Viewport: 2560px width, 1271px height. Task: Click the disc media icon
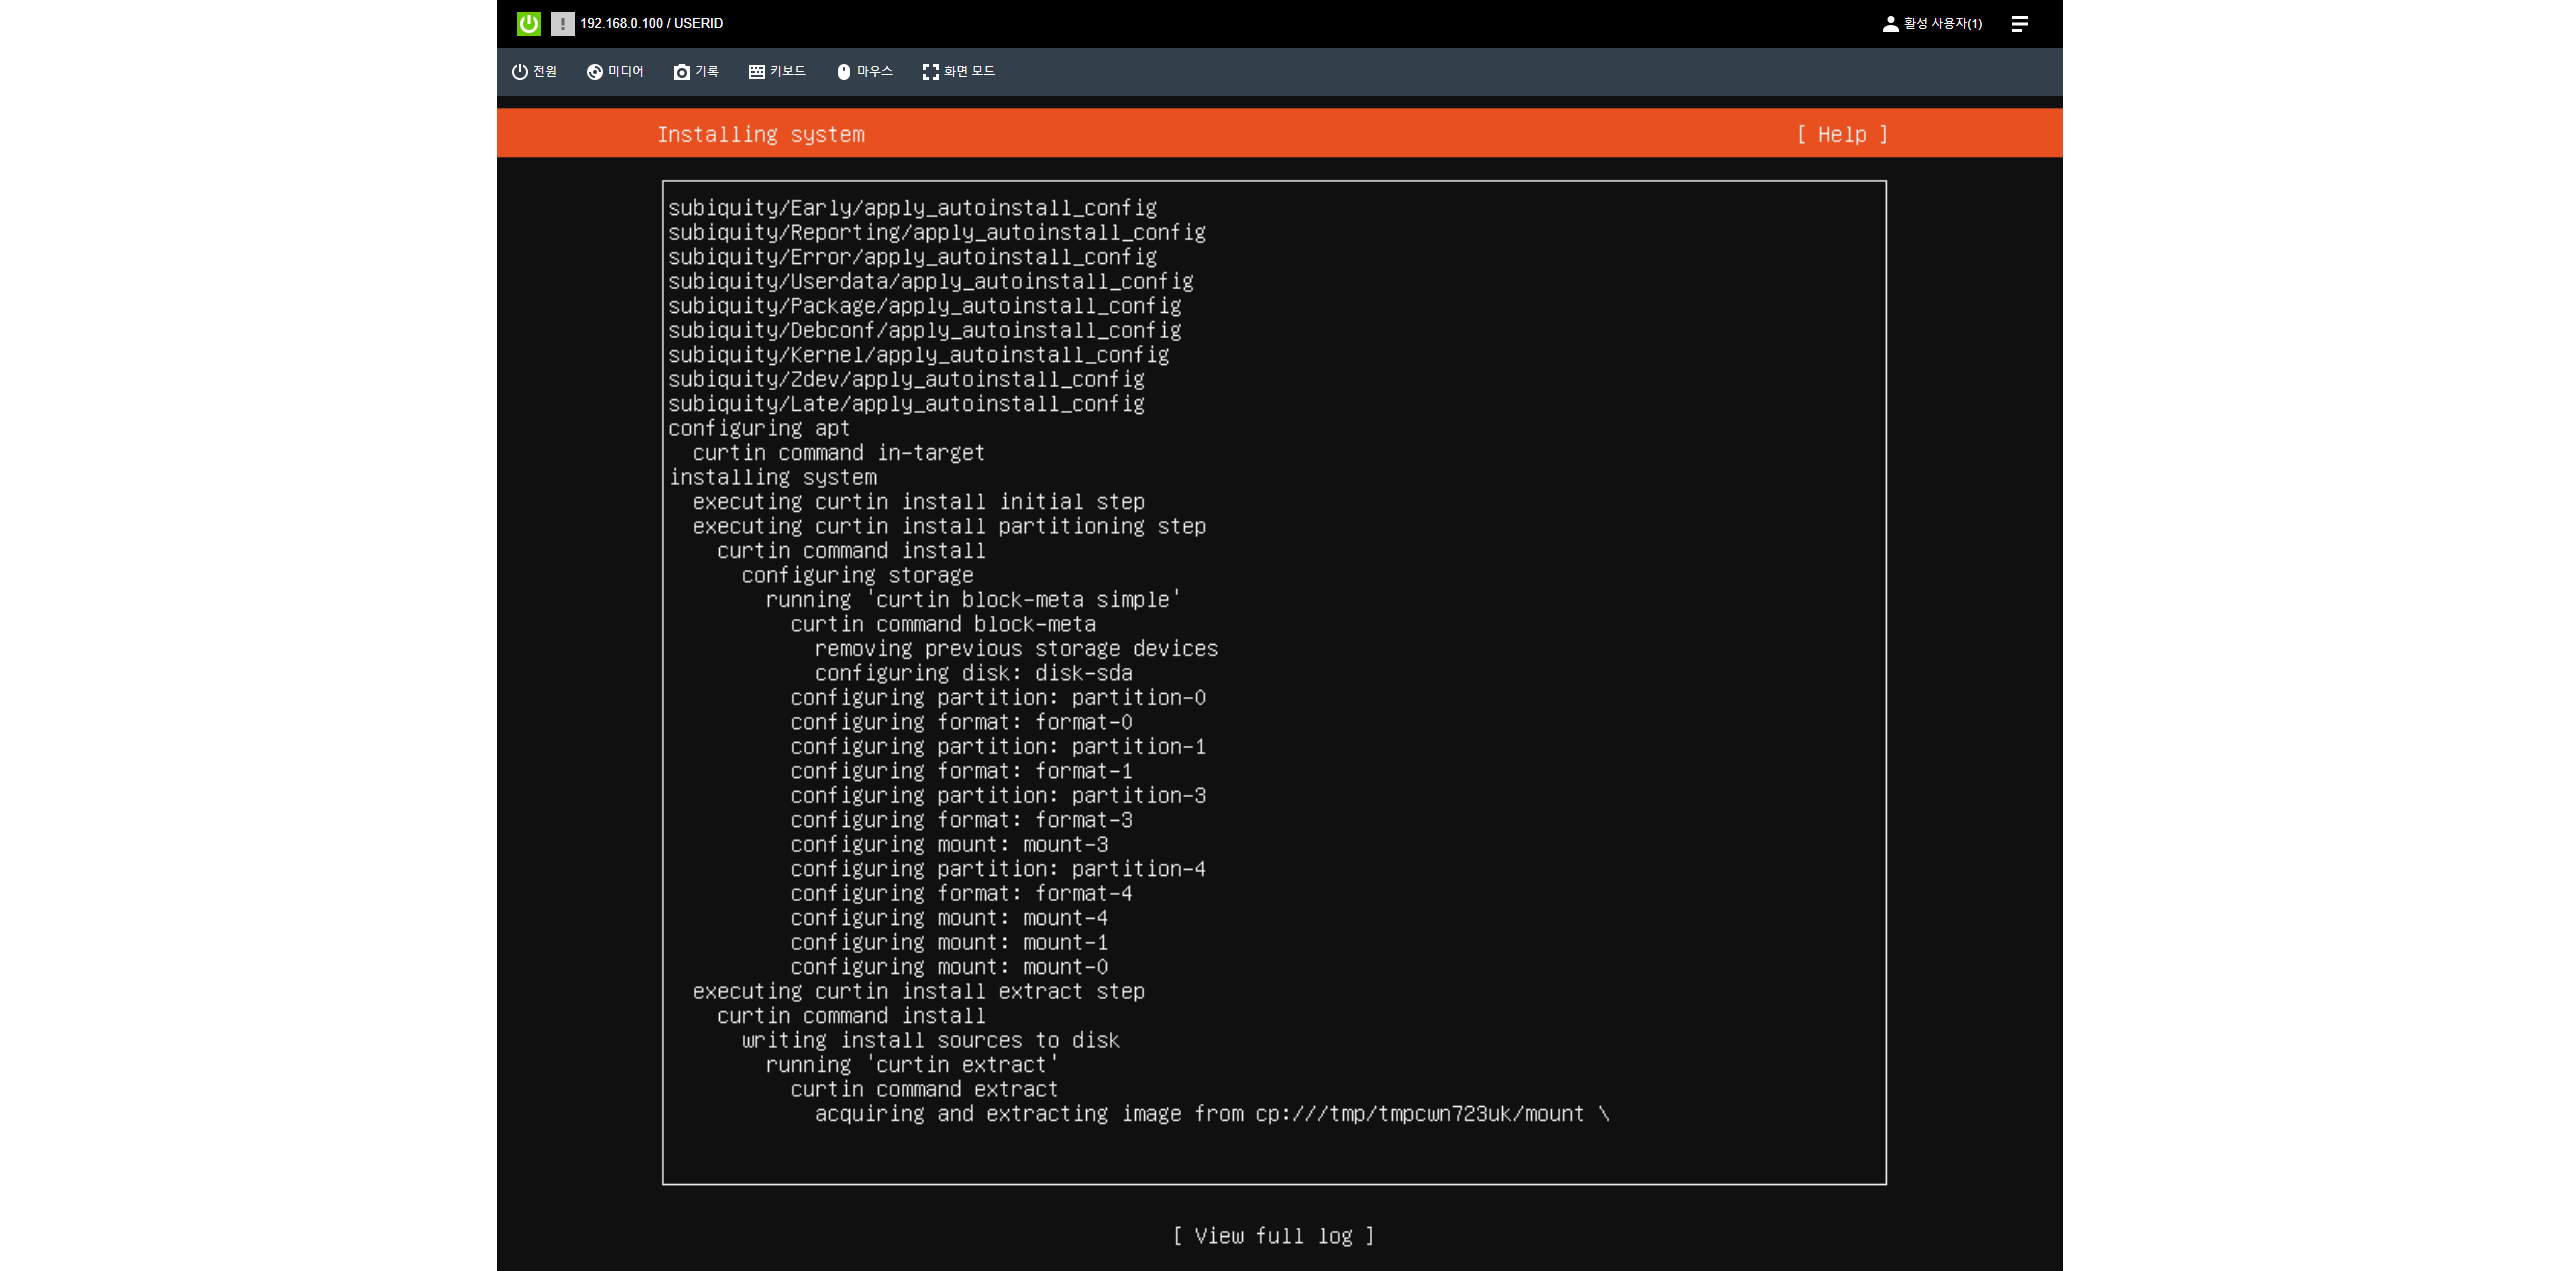click(x=594, y=72)
